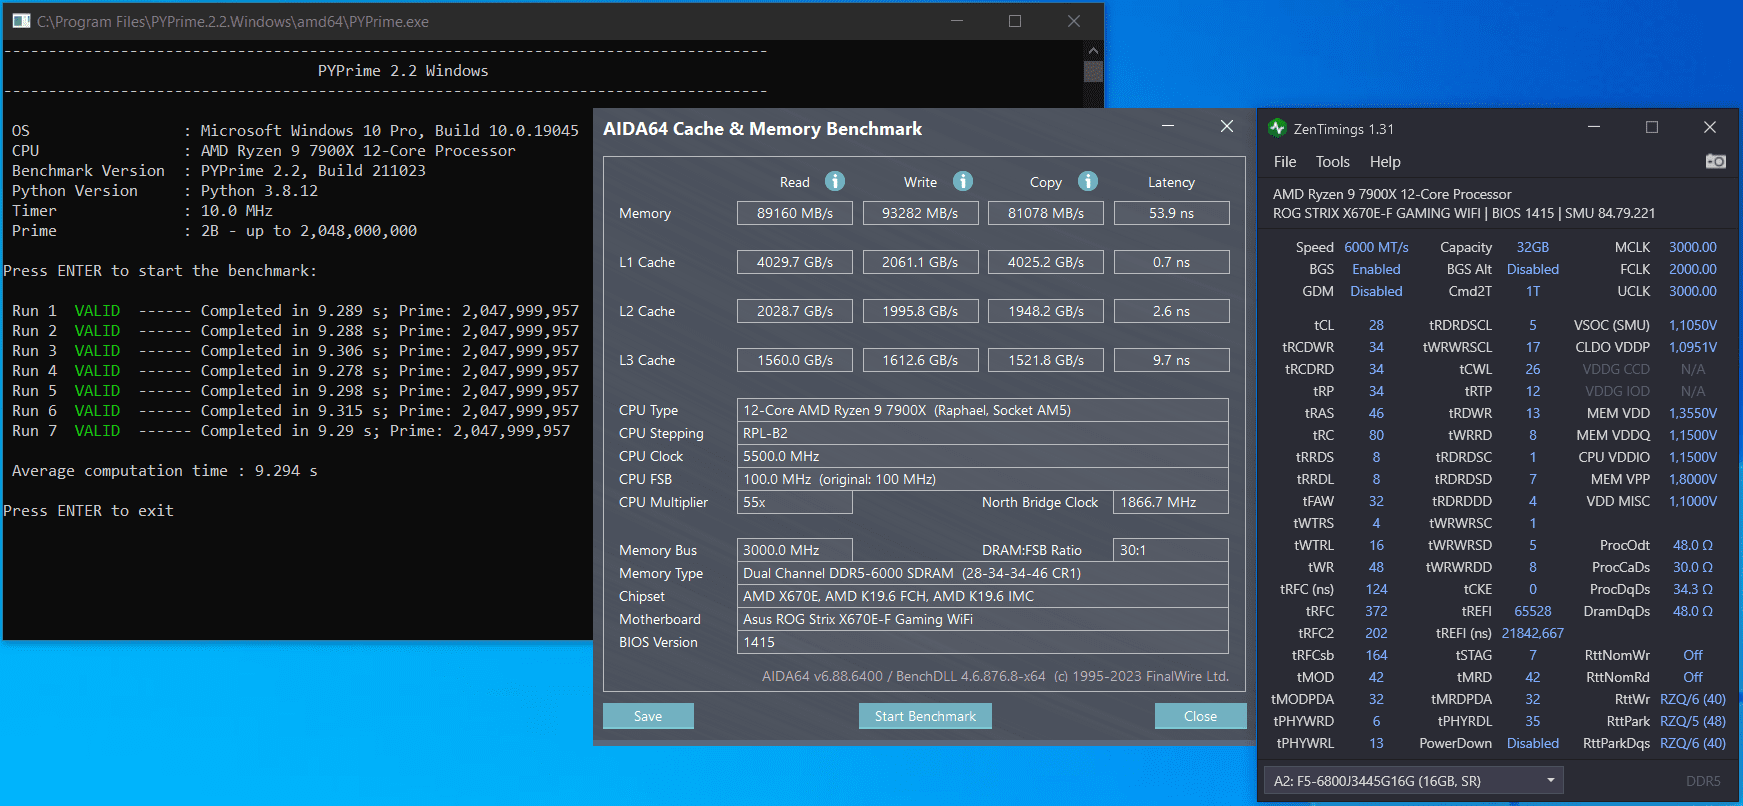Click the GDM value Disabled in ZenTimings

tap(1376, 291)
